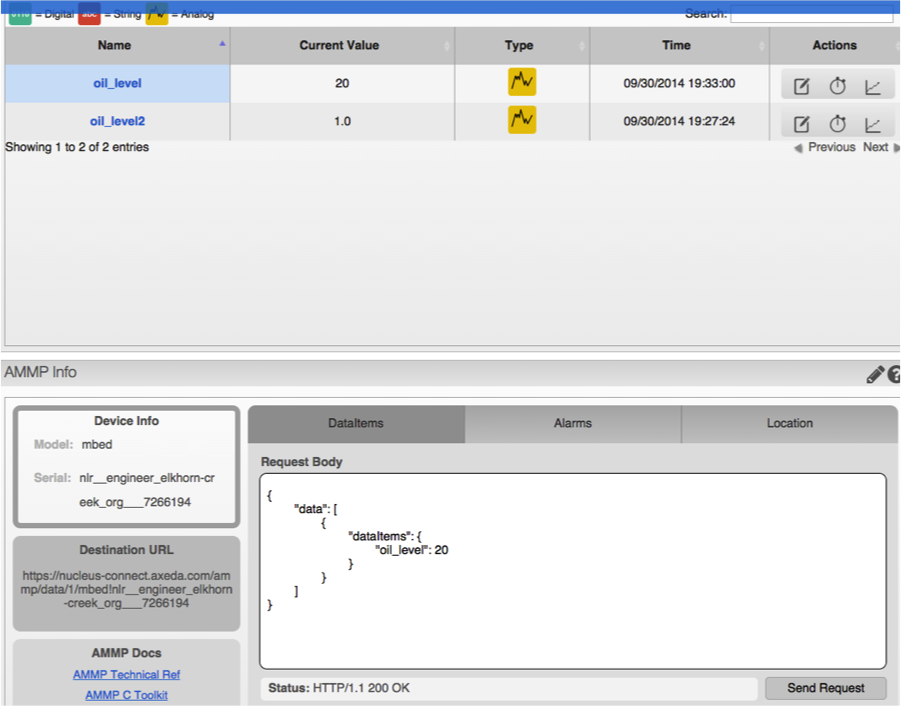The width and height of the screenshot is (901, 706).
Task: Click analog type icon for oil_level
Action: point(522,82)
